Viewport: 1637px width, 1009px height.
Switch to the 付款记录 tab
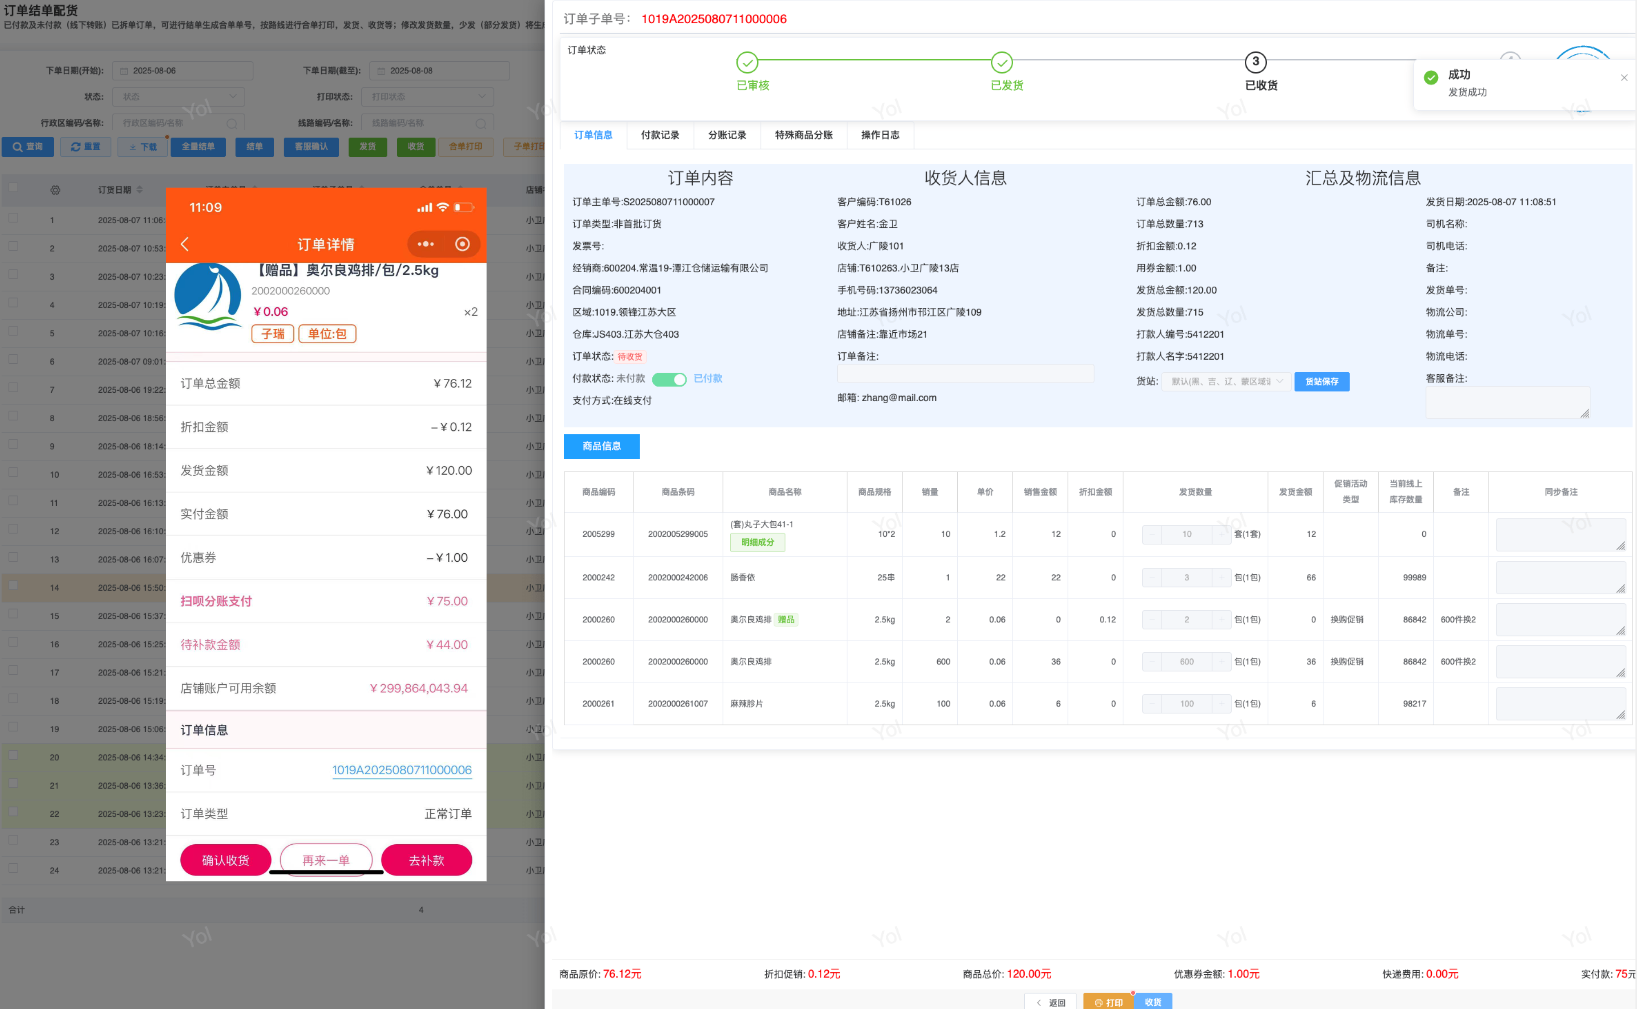(660, 135)
